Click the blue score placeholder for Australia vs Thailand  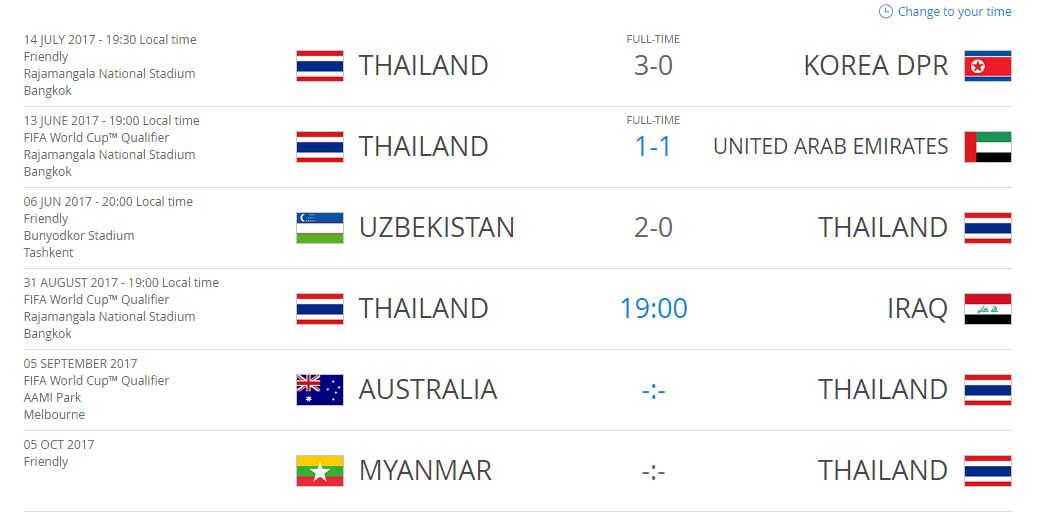click(x=653, y=391)
